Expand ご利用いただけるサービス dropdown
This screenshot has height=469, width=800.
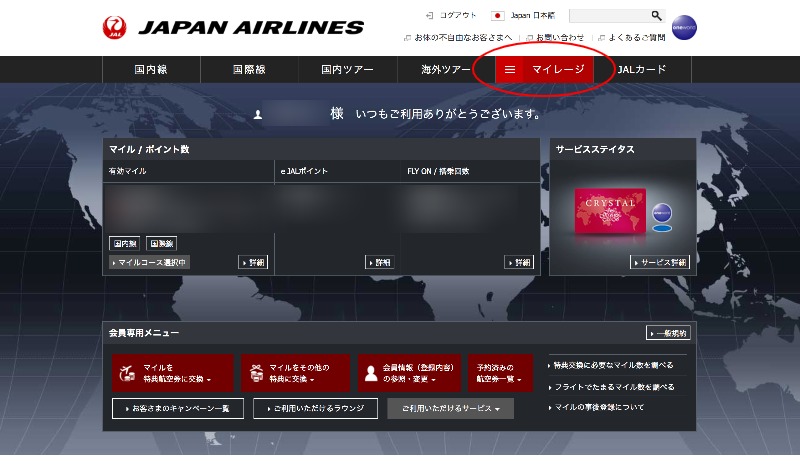coord(451,408)
